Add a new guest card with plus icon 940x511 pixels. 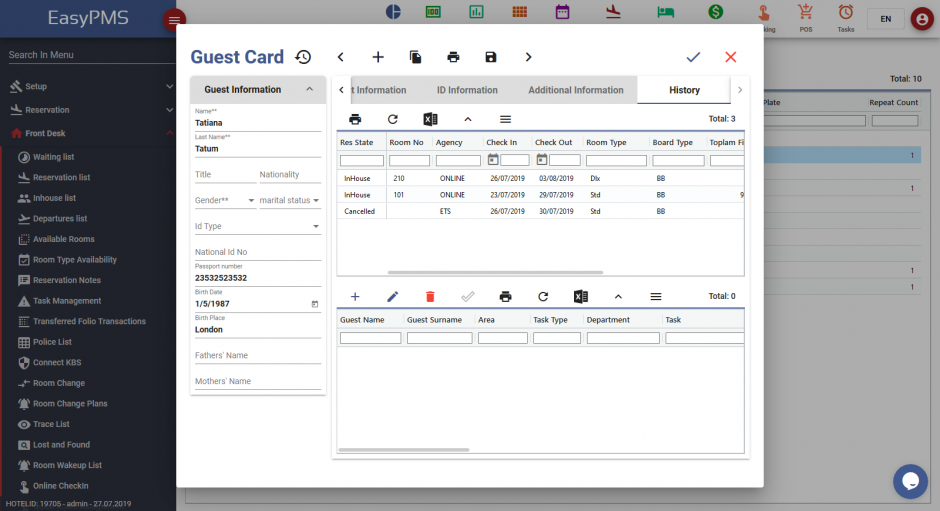[x=378, y=58]
